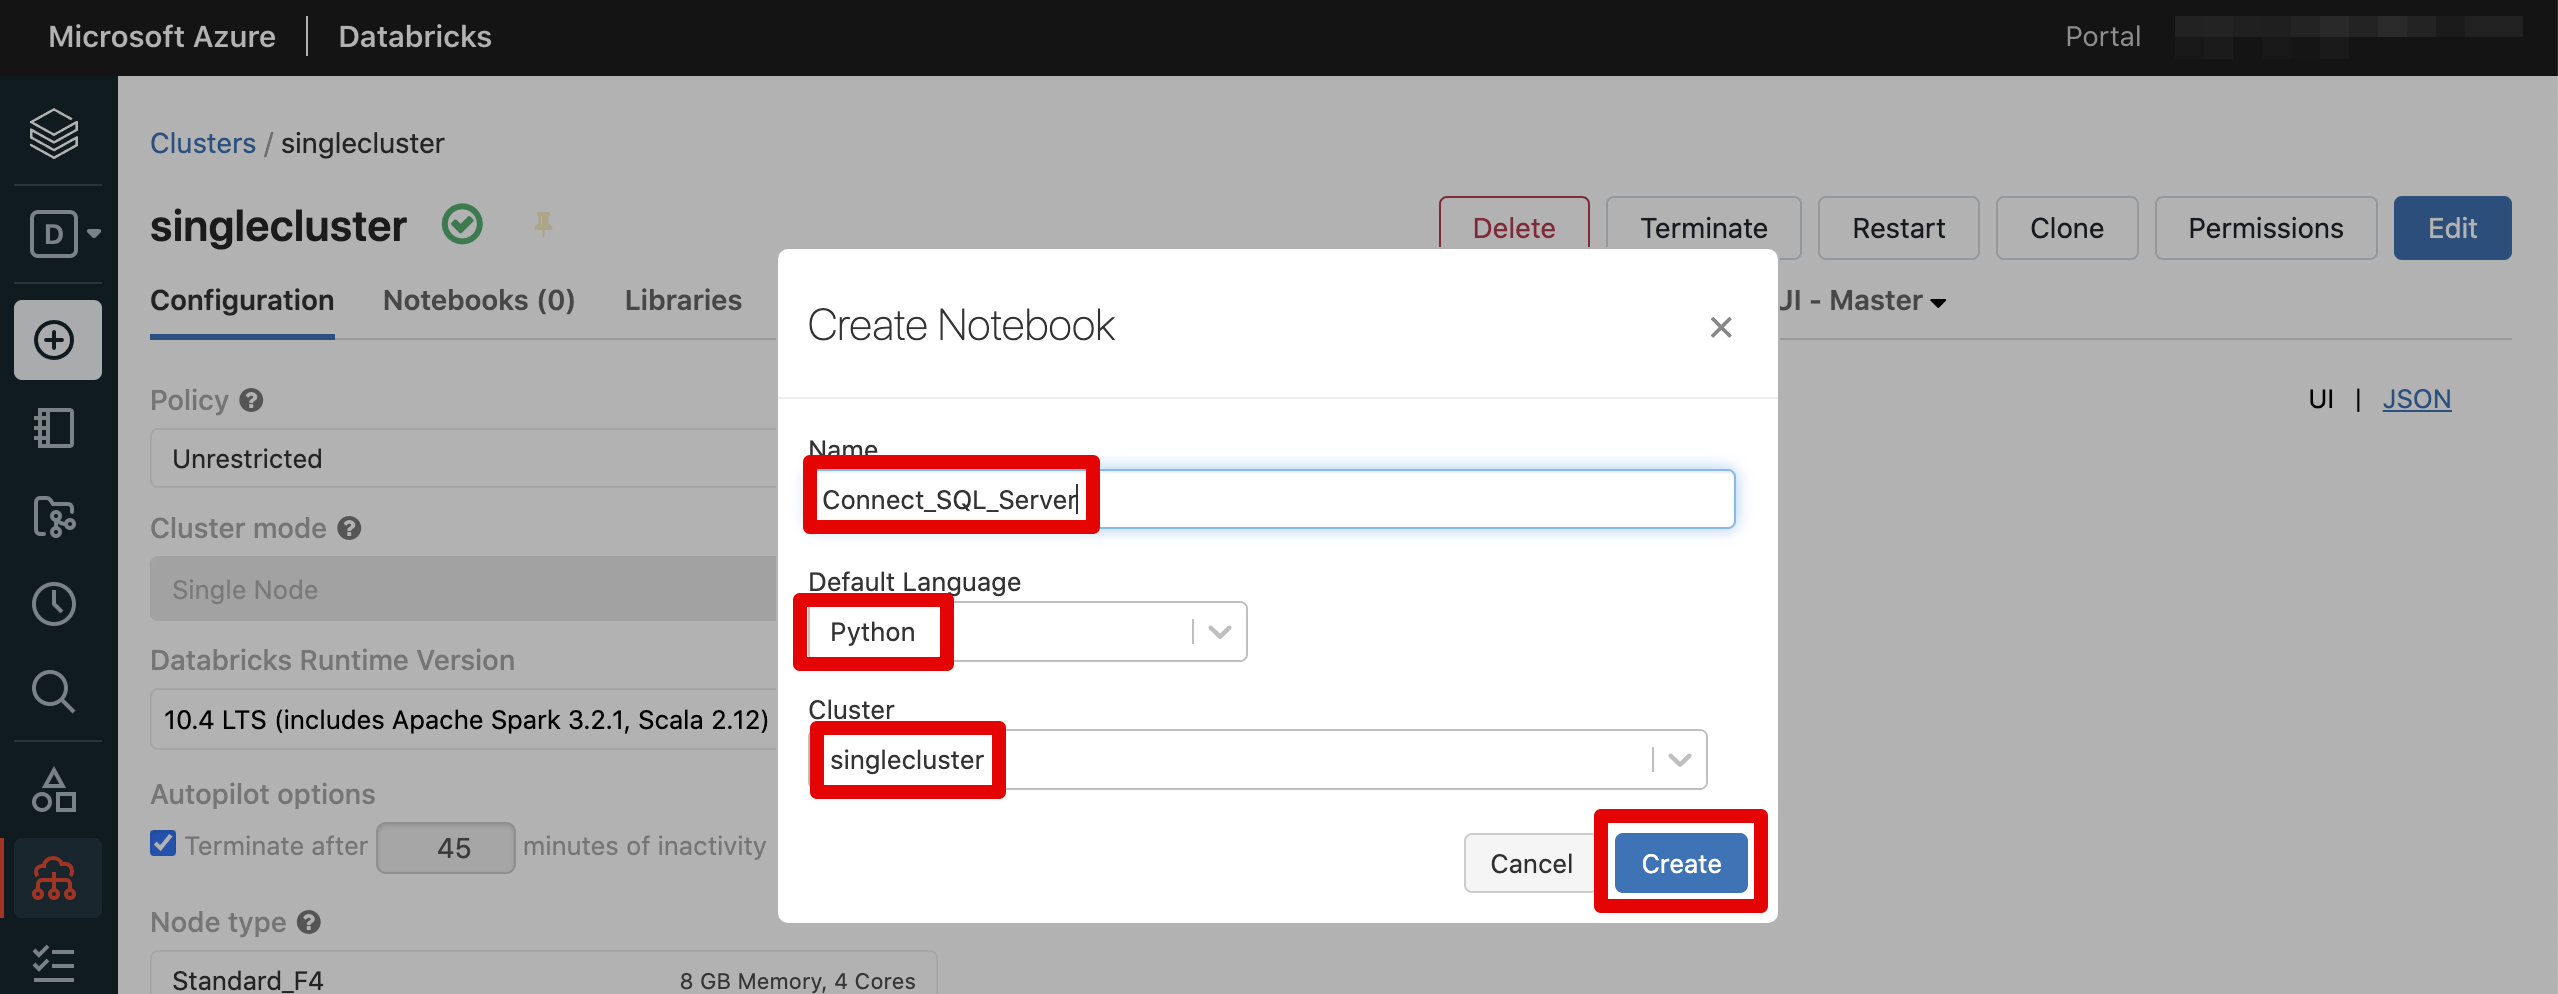2558x994 pixels.
Task: Open the Repos icon in sidebar
Action: [x=54, y=517]
